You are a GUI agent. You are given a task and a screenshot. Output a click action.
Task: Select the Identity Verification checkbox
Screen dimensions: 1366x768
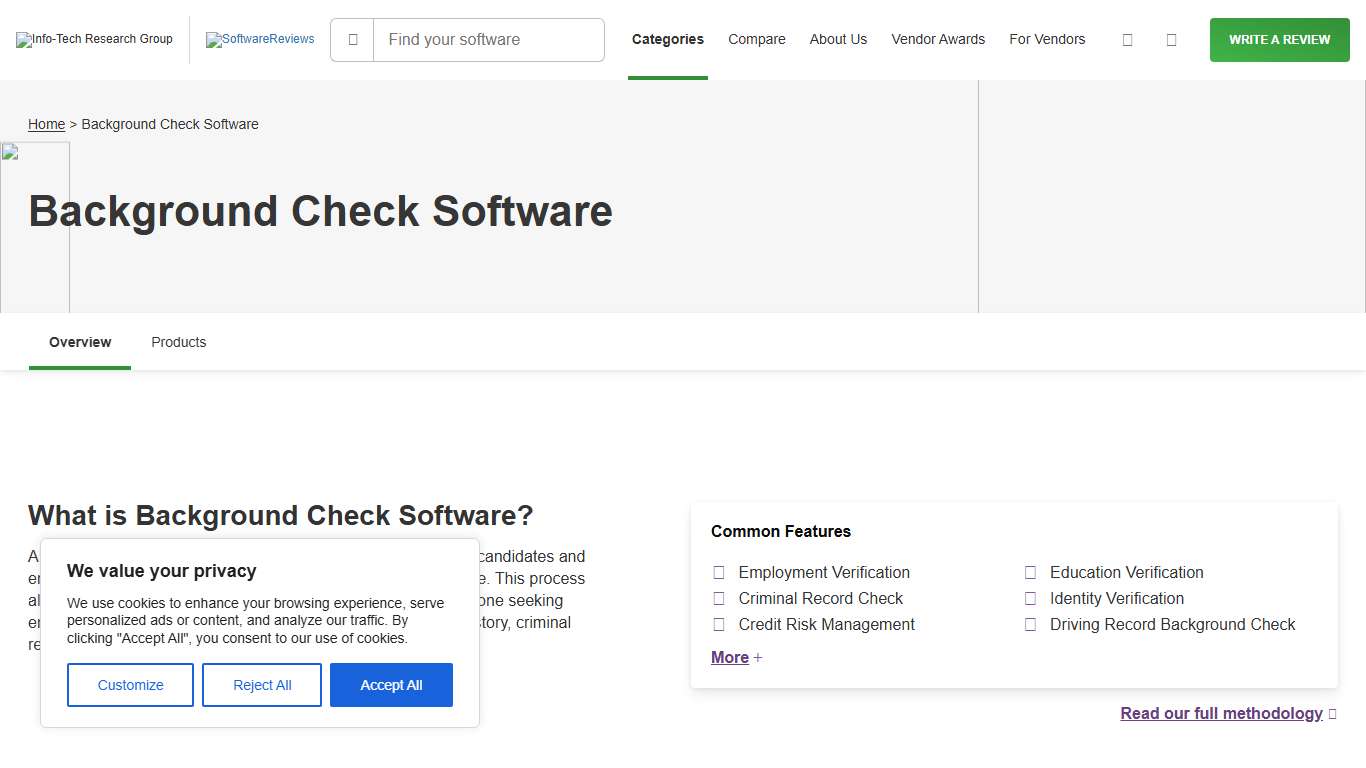pyautogui.click(x=1031, y=598)
